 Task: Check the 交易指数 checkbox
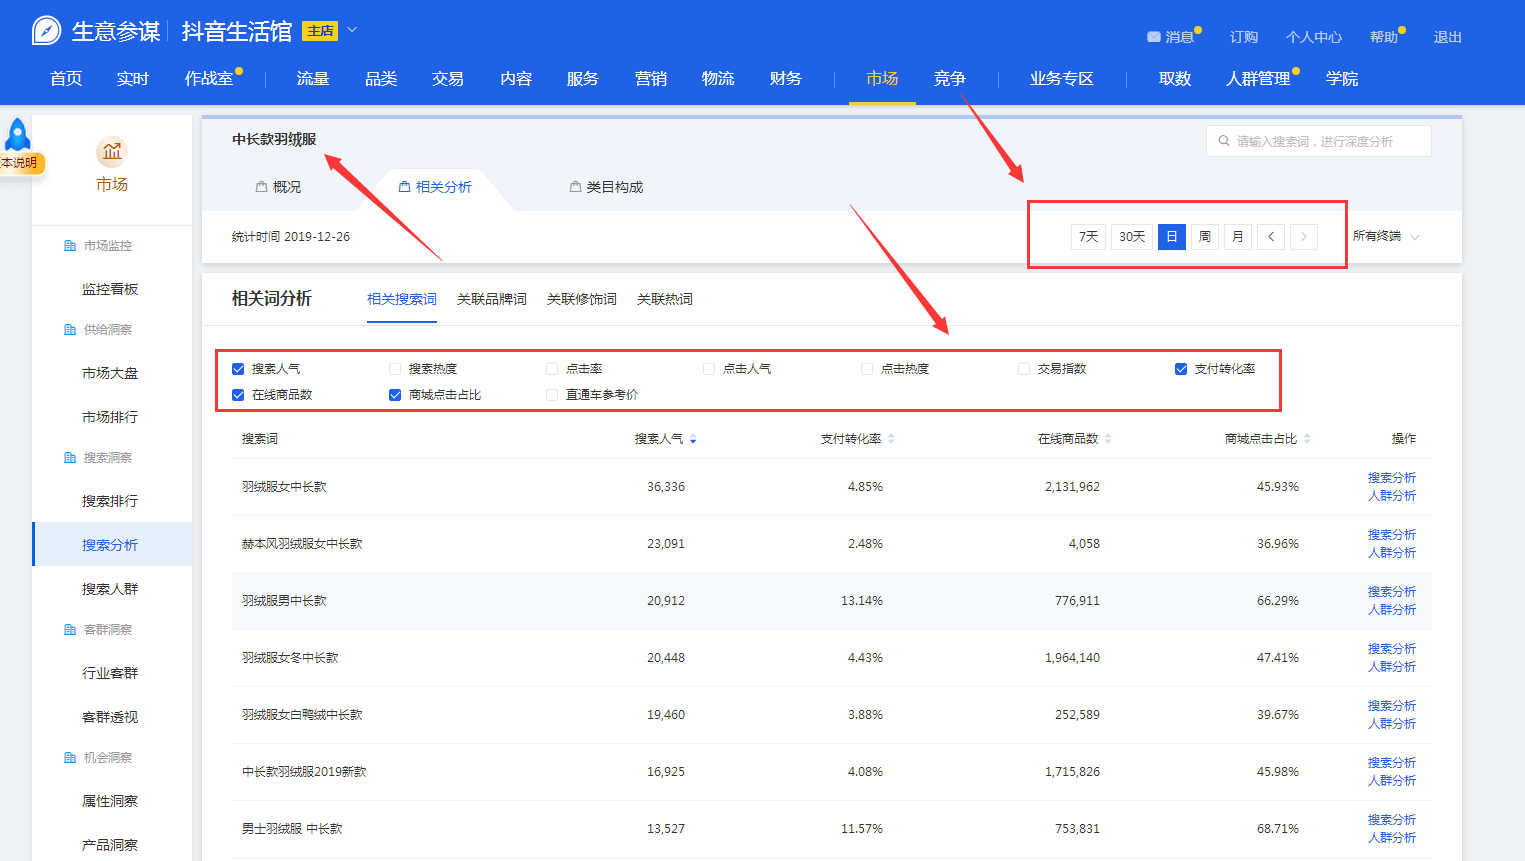coord(1024,369)
